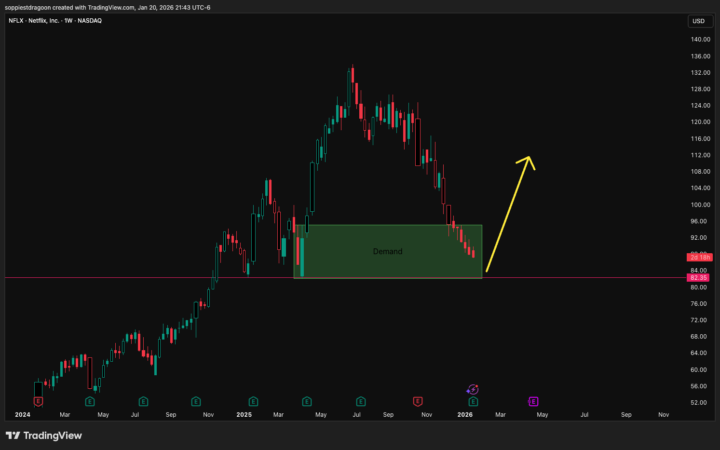Screen dimensions: 720x450
Task: Click the earnings marker left of May 2025
Action: 307,402
